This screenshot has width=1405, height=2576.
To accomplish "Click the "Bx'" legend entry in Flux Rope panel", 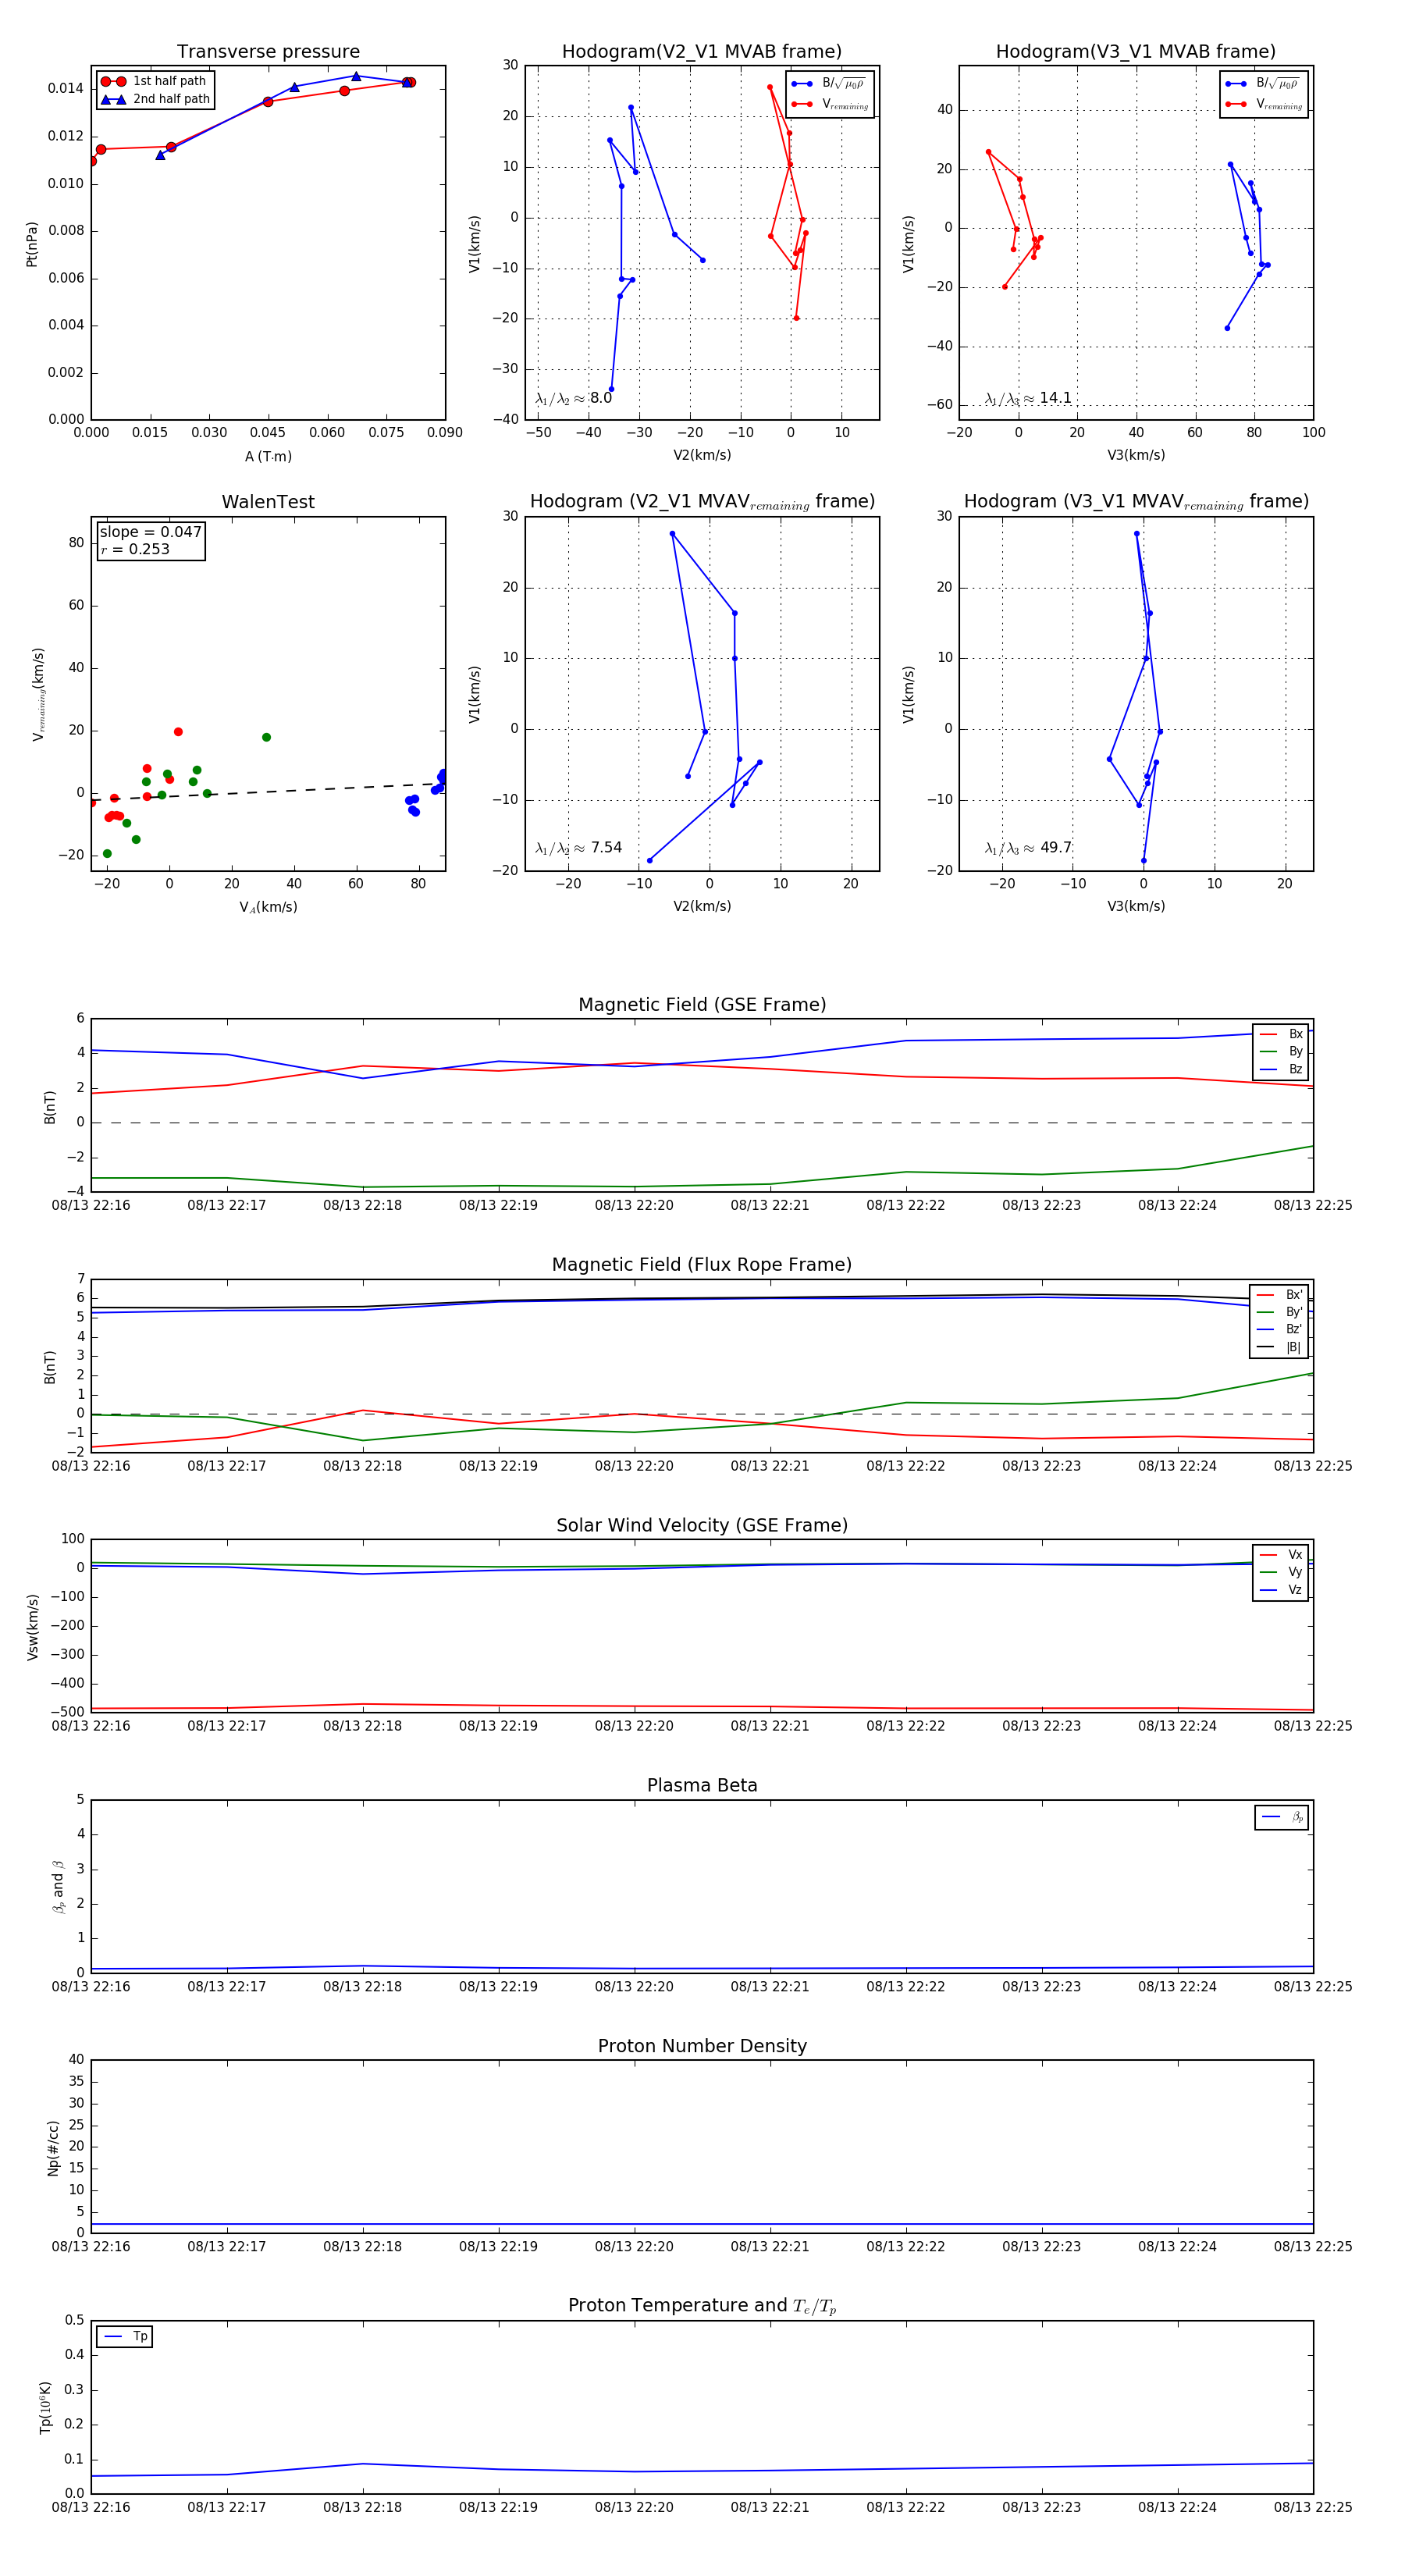I will point(1279,1294).
